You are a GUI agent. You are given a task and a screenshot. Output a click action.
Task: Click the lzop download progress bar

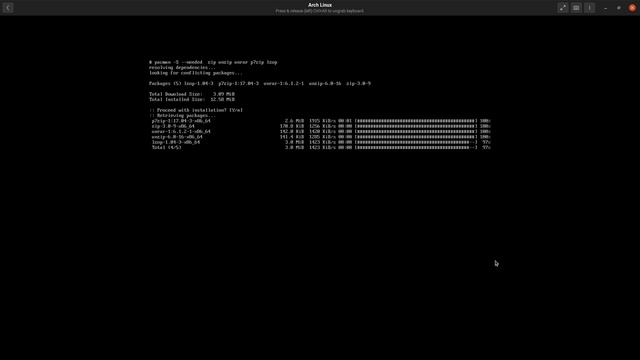coord(416,142)
